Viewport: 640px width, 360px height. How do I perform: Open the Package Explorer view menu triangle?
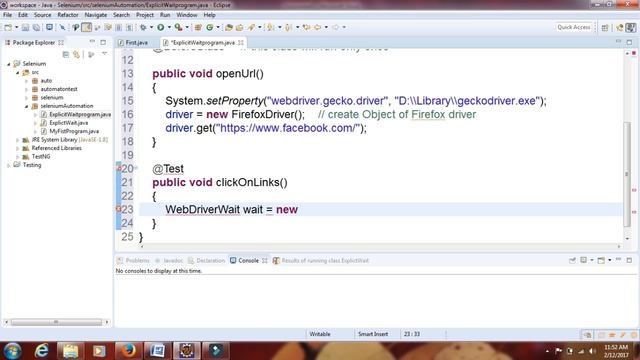point(104,54)
